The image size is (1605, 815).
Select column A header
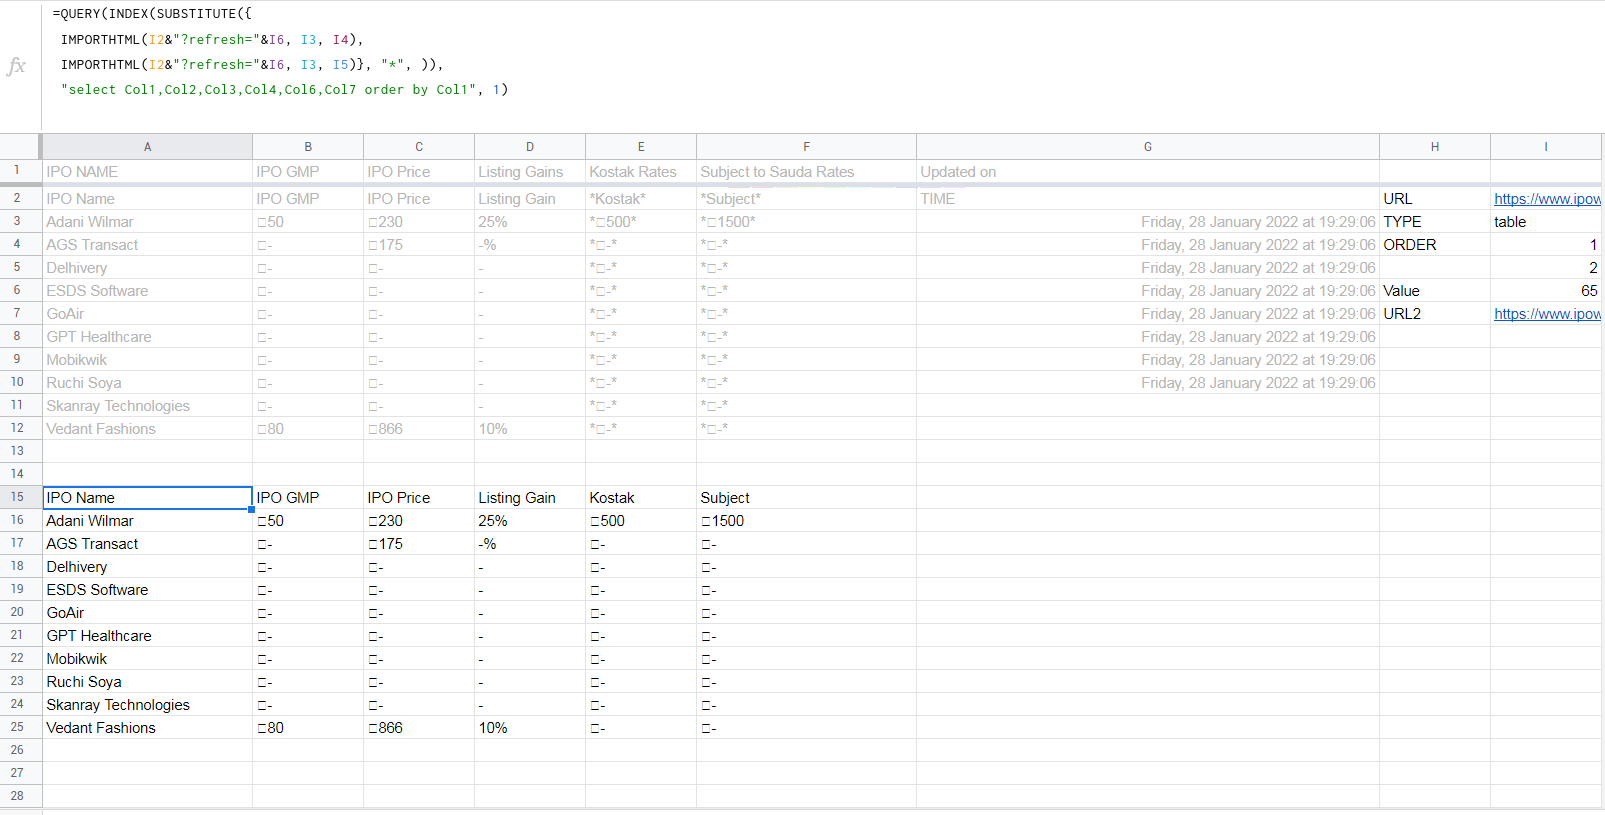click(x=147, y=147)
